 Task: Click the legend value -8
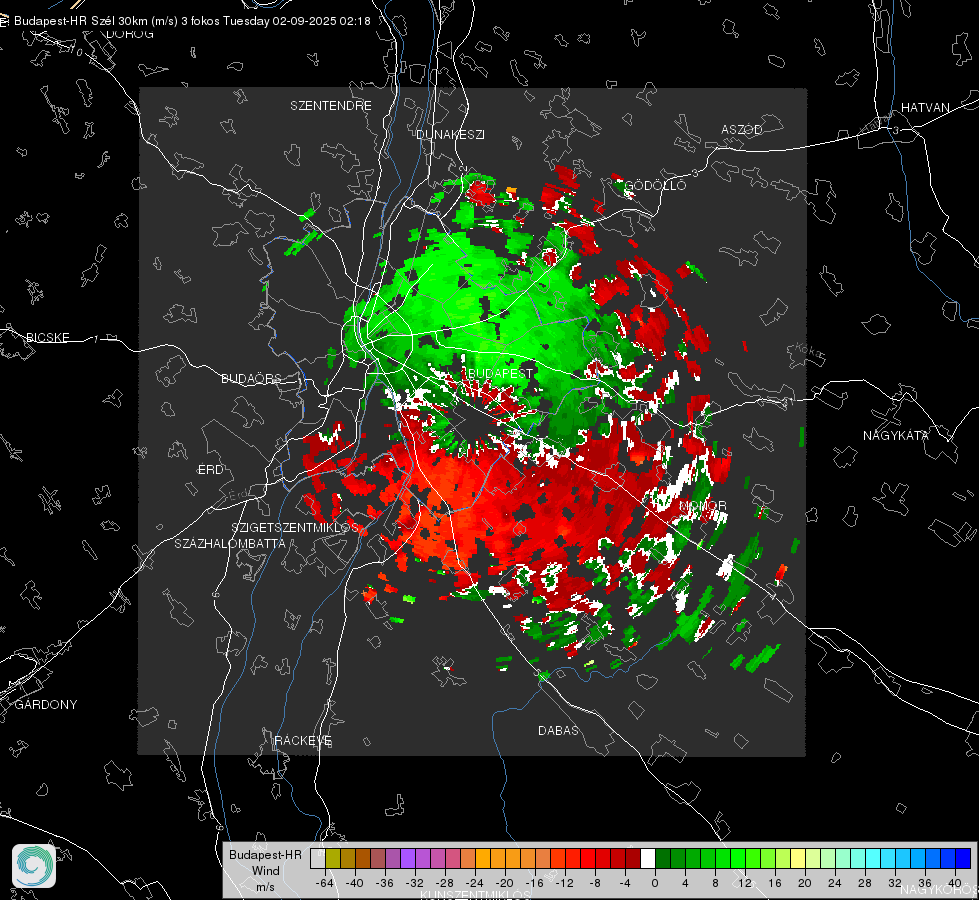coord(595,883)
